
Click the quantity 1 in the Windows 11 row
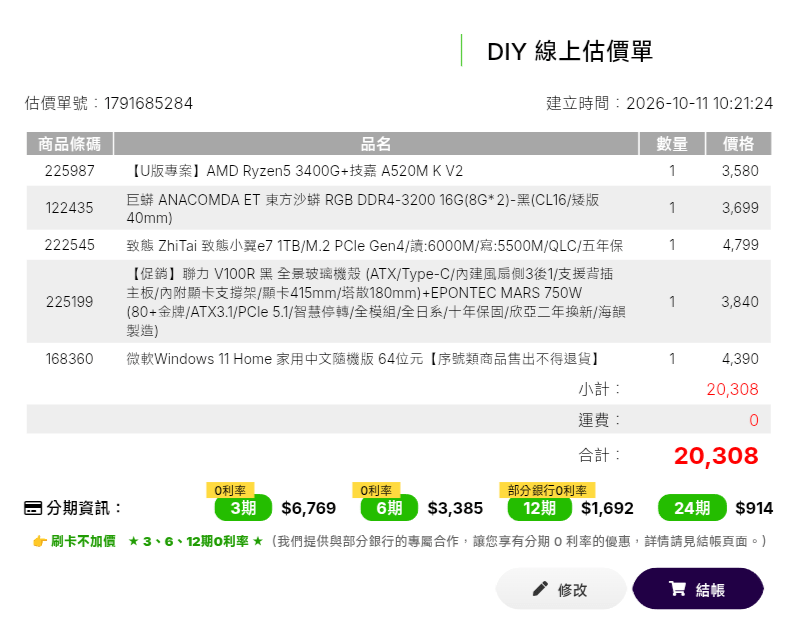click(672, 359)
